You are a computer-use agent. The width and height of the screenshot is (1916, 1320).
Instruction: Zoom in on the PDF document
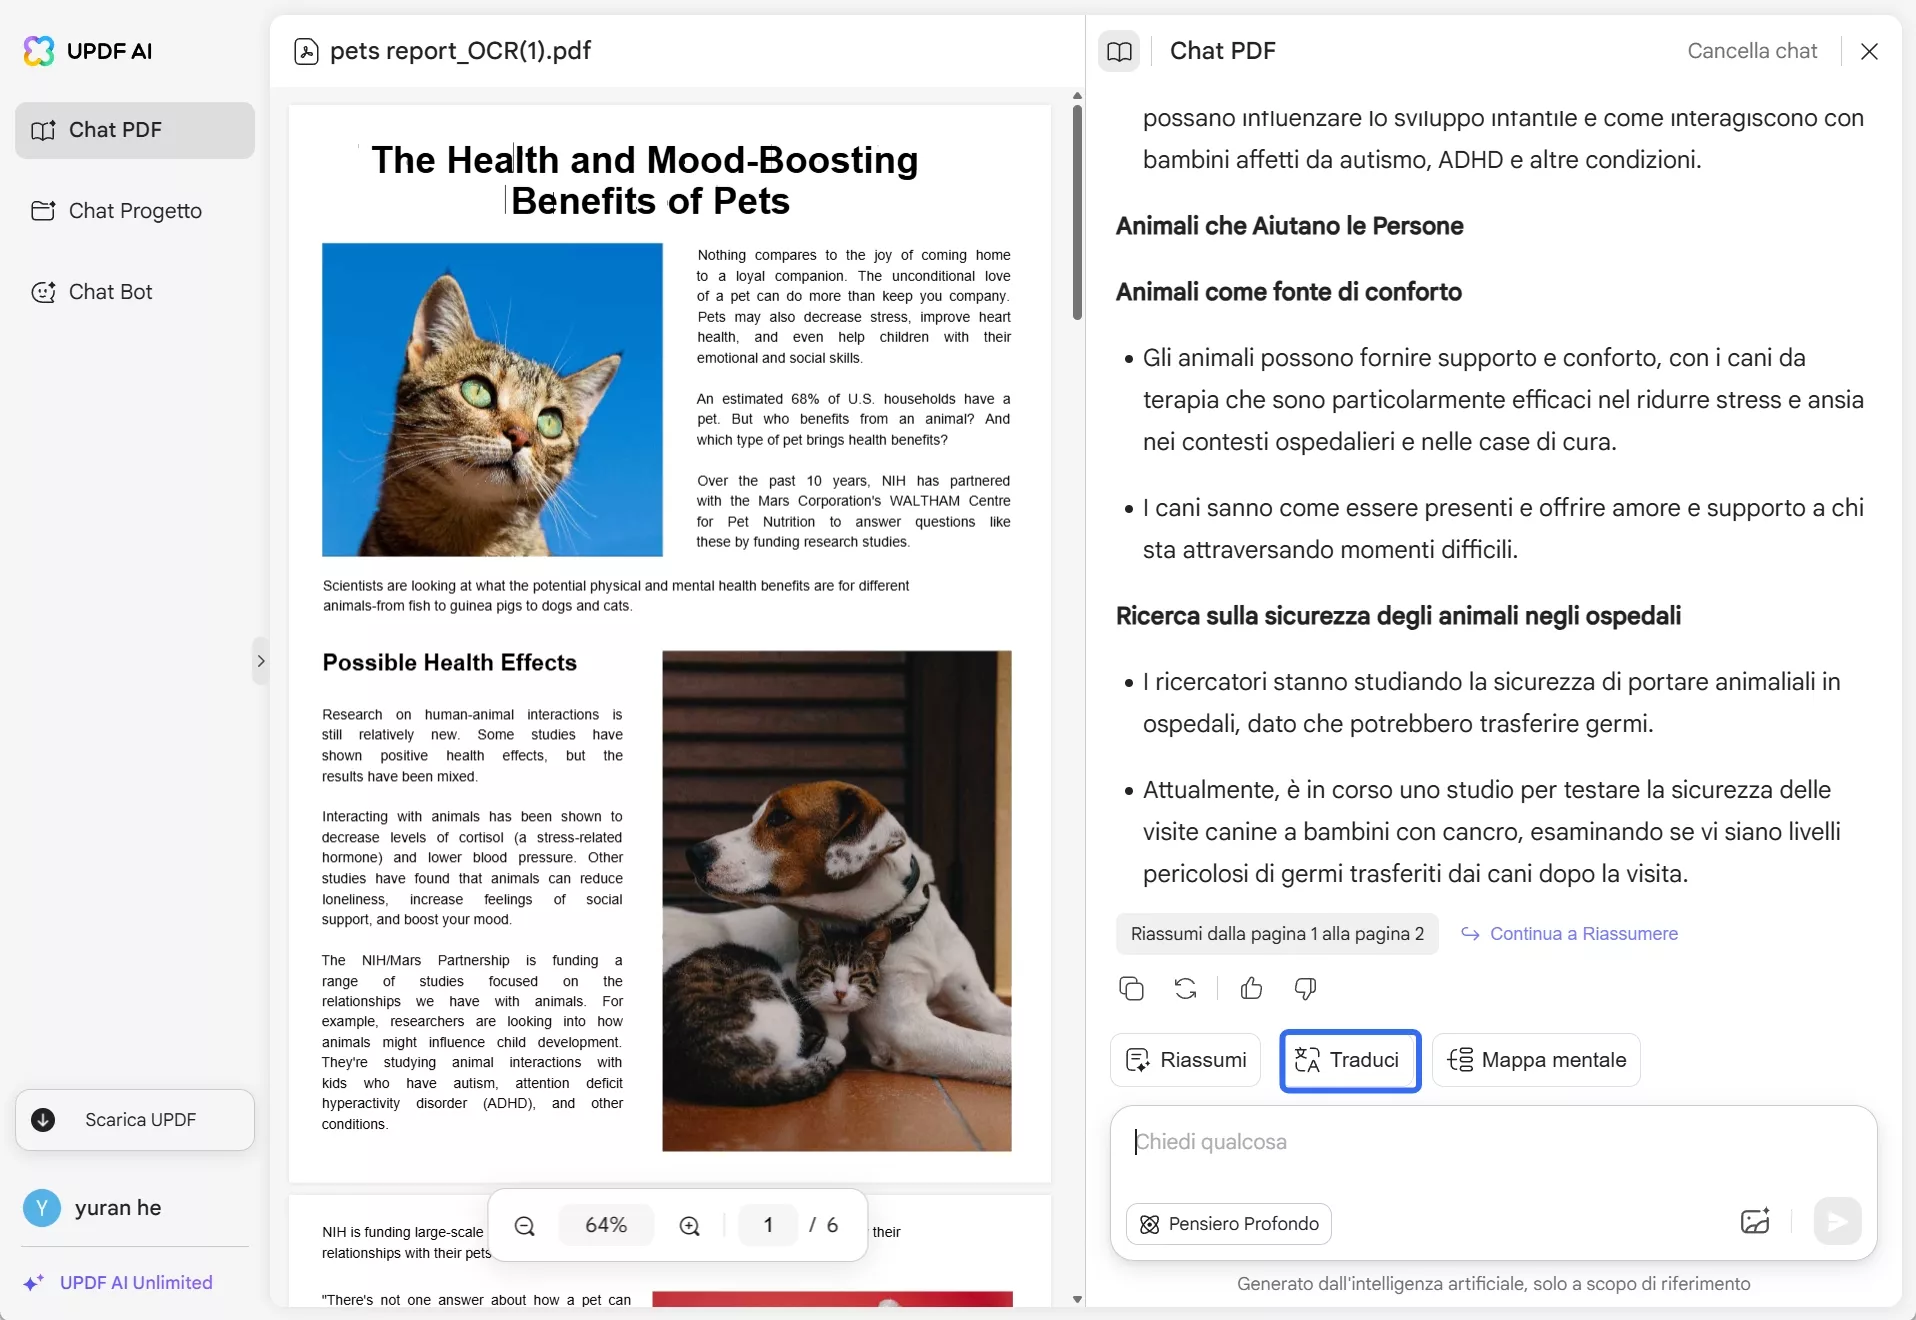tap(690, 1226)
